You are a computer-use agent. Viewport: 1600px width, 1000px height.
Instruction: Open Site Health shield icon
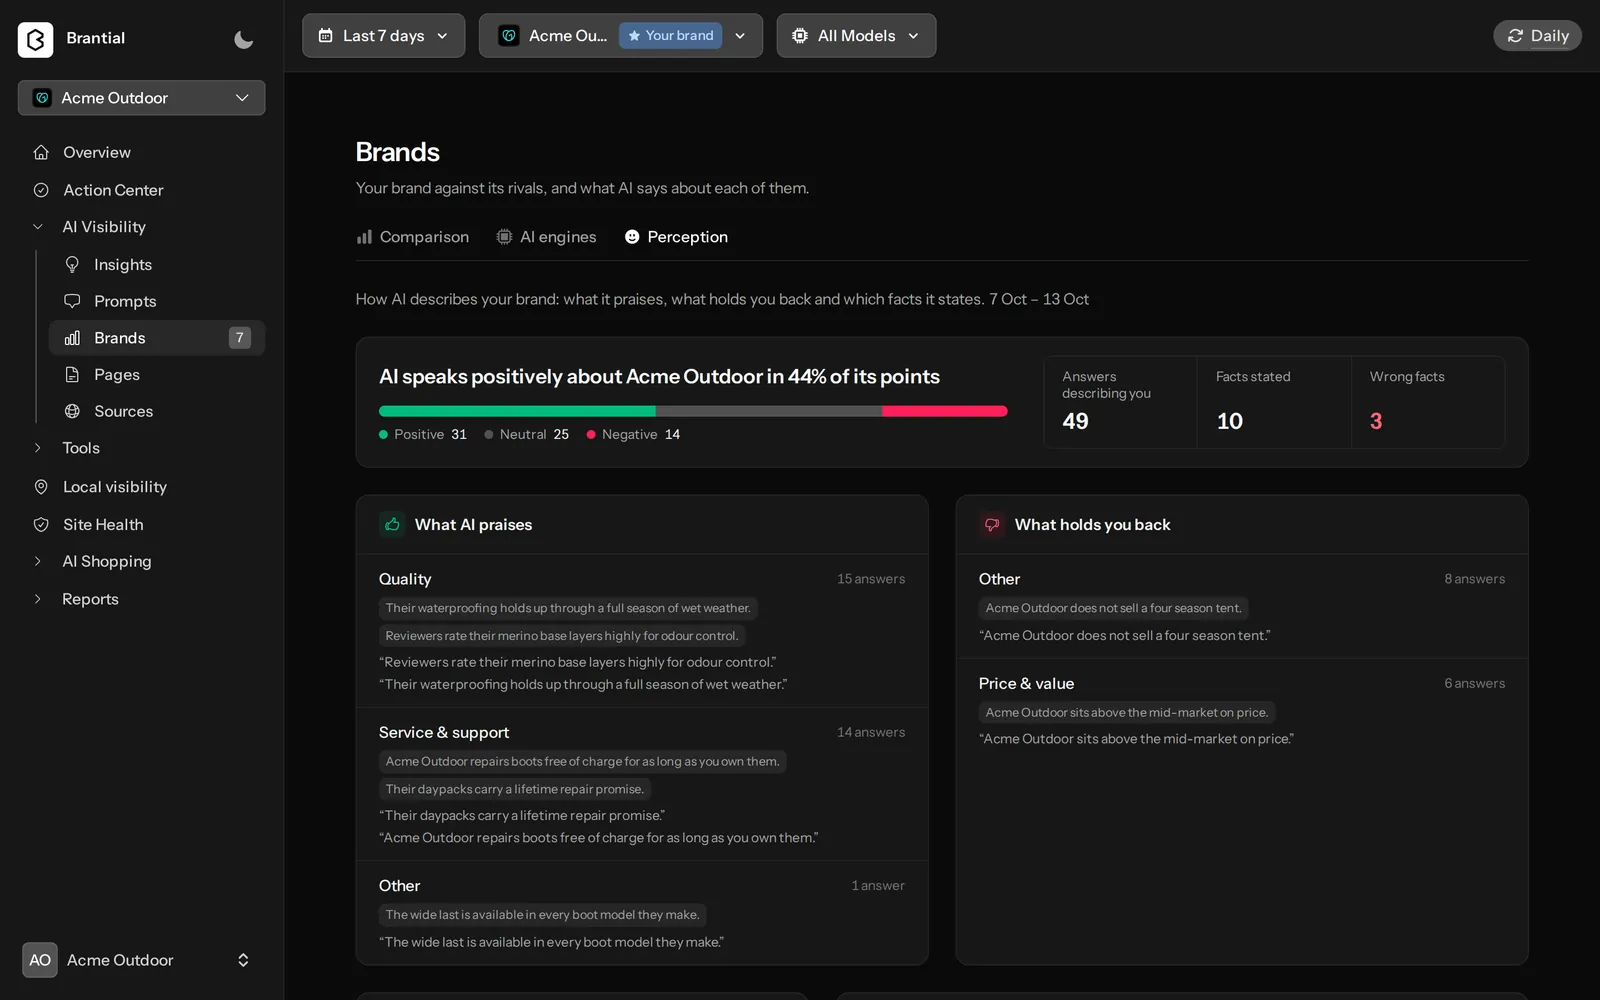41,524
